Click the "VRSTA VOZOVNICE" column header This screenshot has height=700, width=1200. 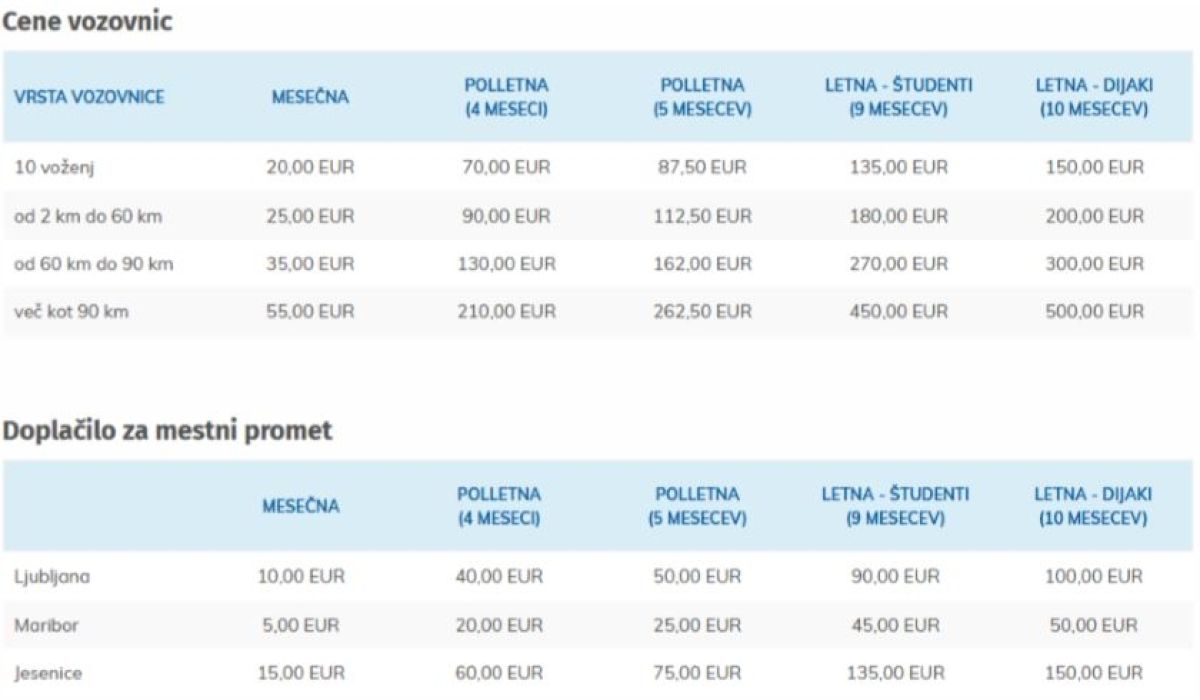(x=89, y=97)
